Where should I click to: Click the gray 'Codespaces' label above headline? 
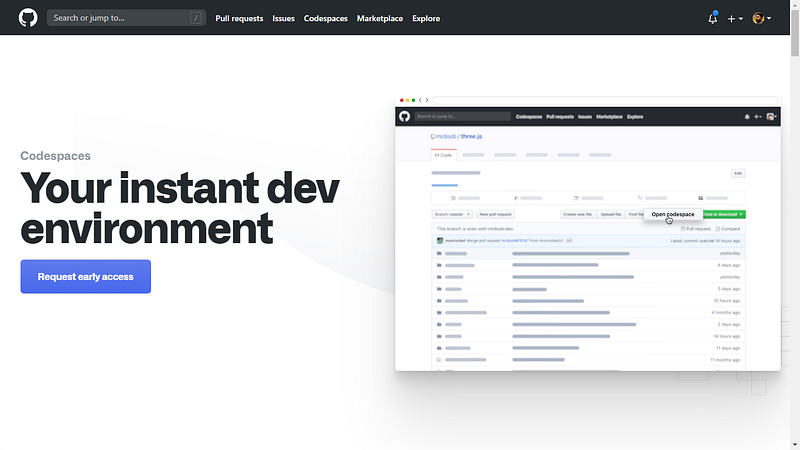click(x=56, y=156)
